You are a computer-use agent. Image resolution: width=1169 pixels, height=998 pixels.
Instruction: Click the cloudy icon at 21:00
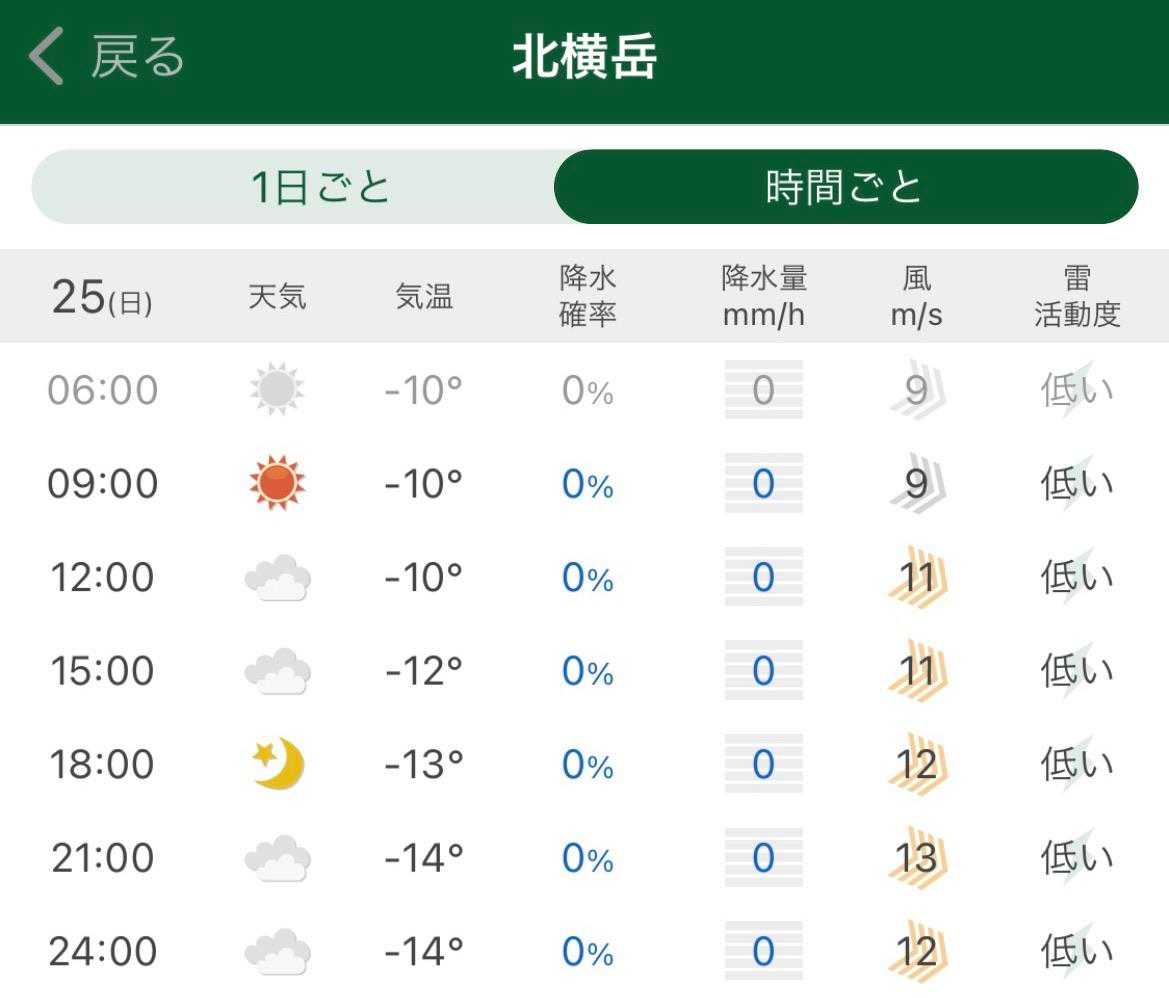click(x=277, y=858)
